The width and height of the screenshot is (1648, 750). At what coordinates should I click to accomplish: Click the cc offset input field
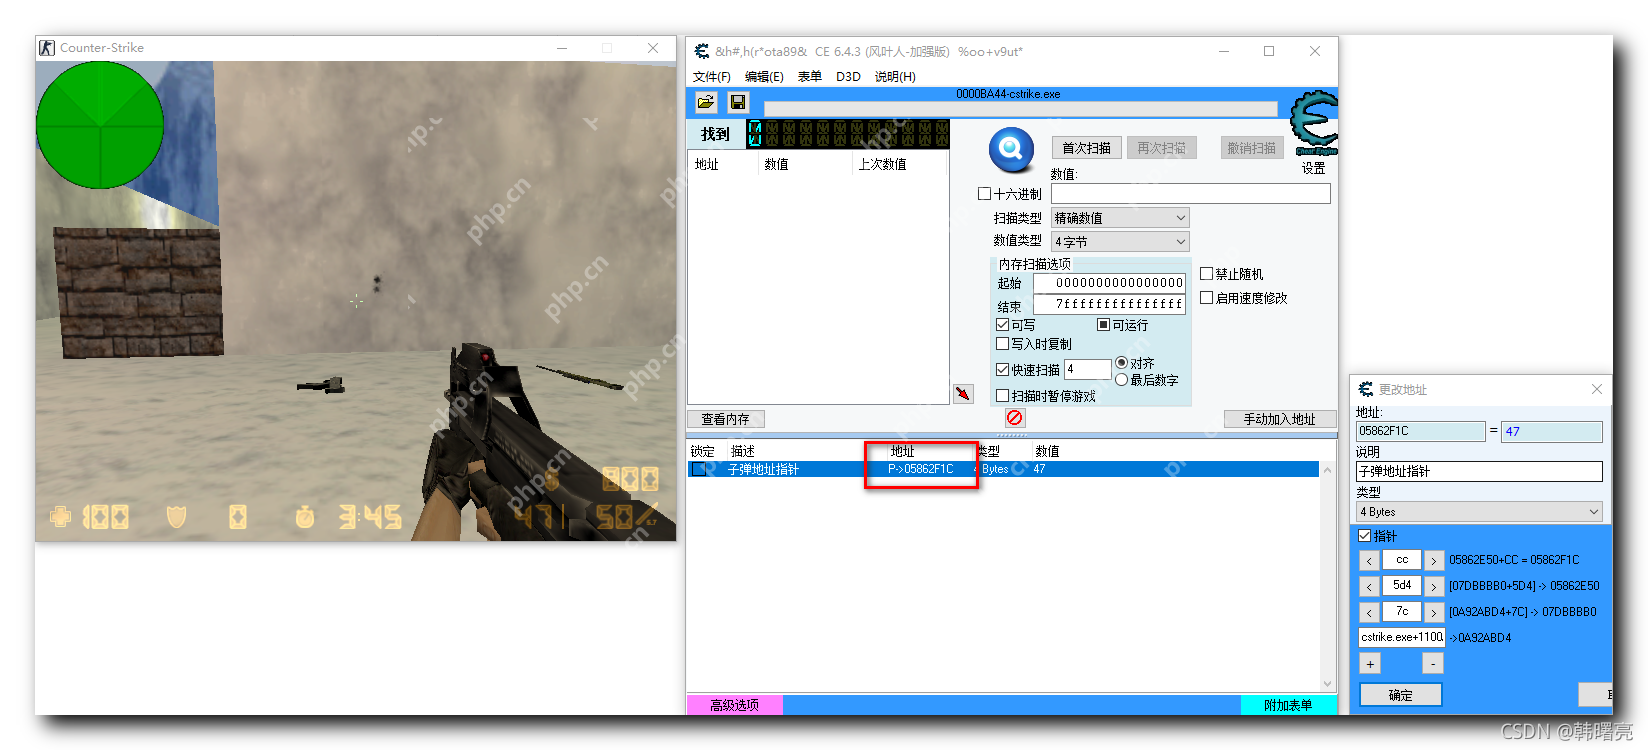coord(1402,560)
